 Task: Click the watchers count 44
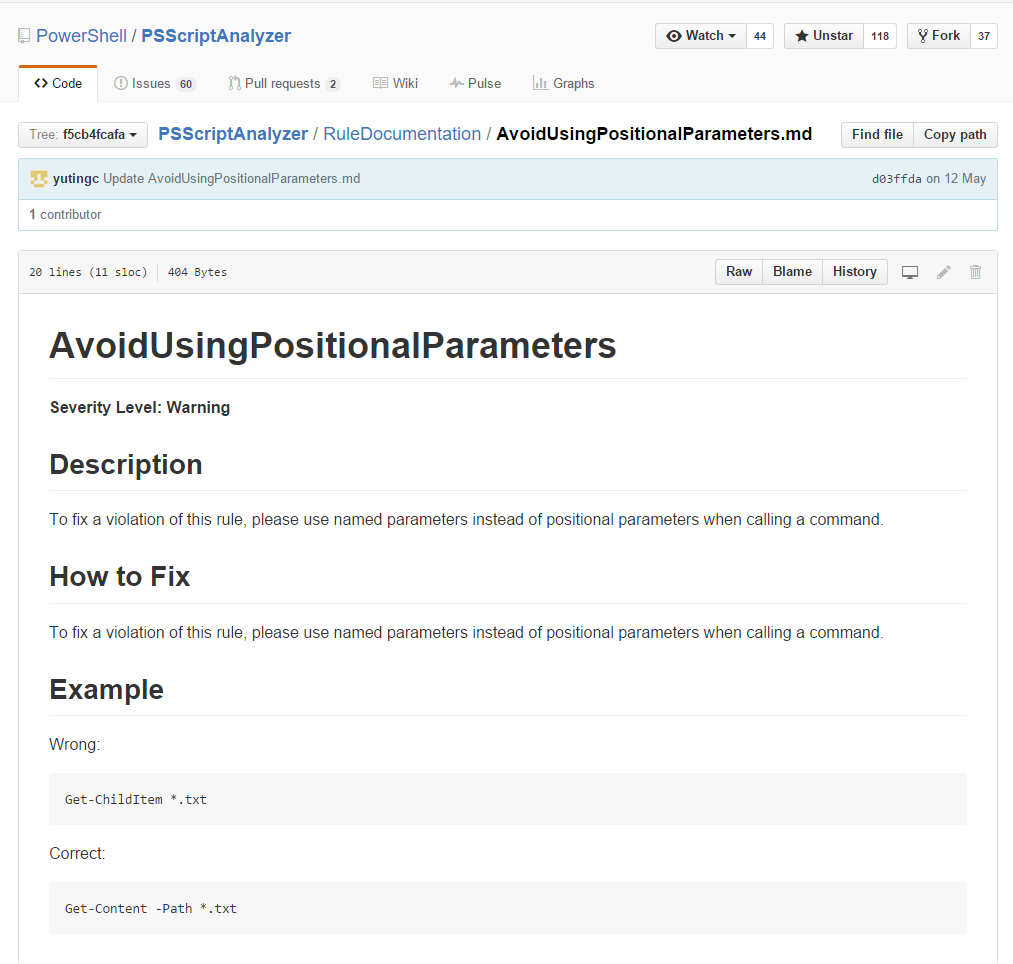pyautogui.click(x=760, y=36)
